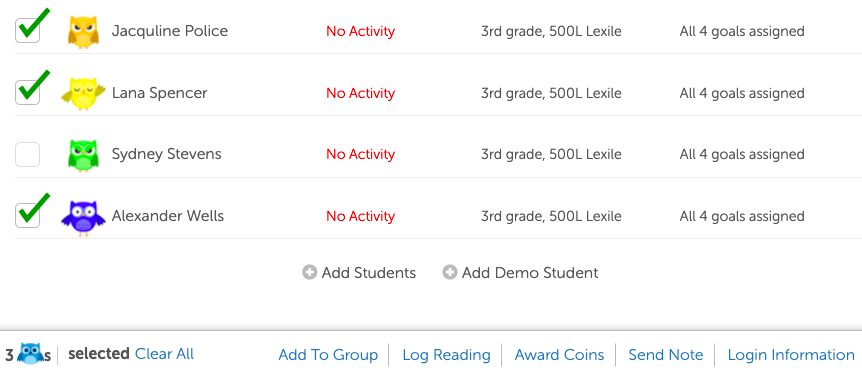
Task: Send Note to selected students
Action: pos(666,355)
